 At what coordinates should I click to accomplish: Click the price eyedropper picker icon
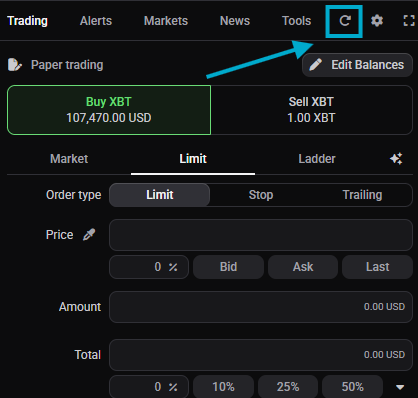[89, 235]
